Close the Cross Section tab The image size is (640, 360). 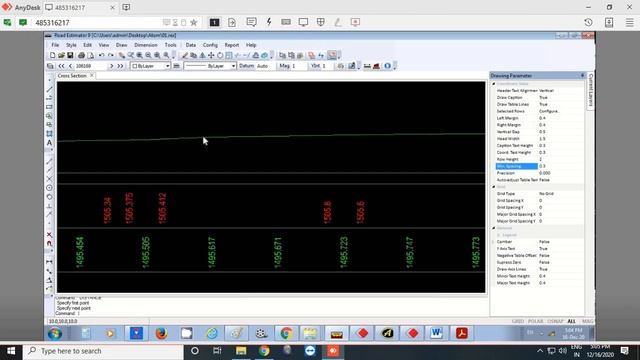(92, 76)
